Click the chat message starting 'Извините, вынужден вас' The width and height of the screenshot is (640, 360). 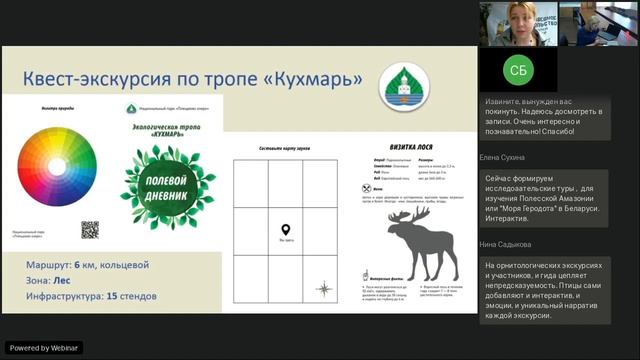point(545,117)
